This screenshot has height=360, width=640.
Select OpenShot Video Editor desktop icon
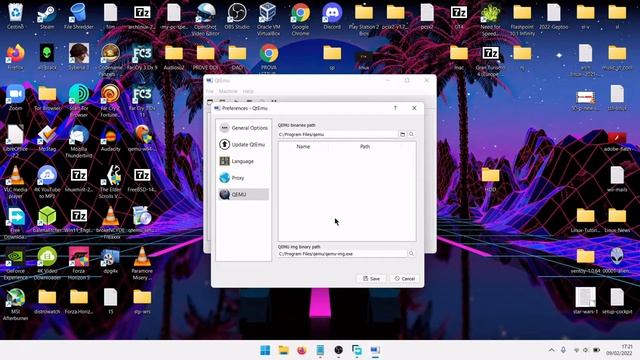tap(205, 19)
